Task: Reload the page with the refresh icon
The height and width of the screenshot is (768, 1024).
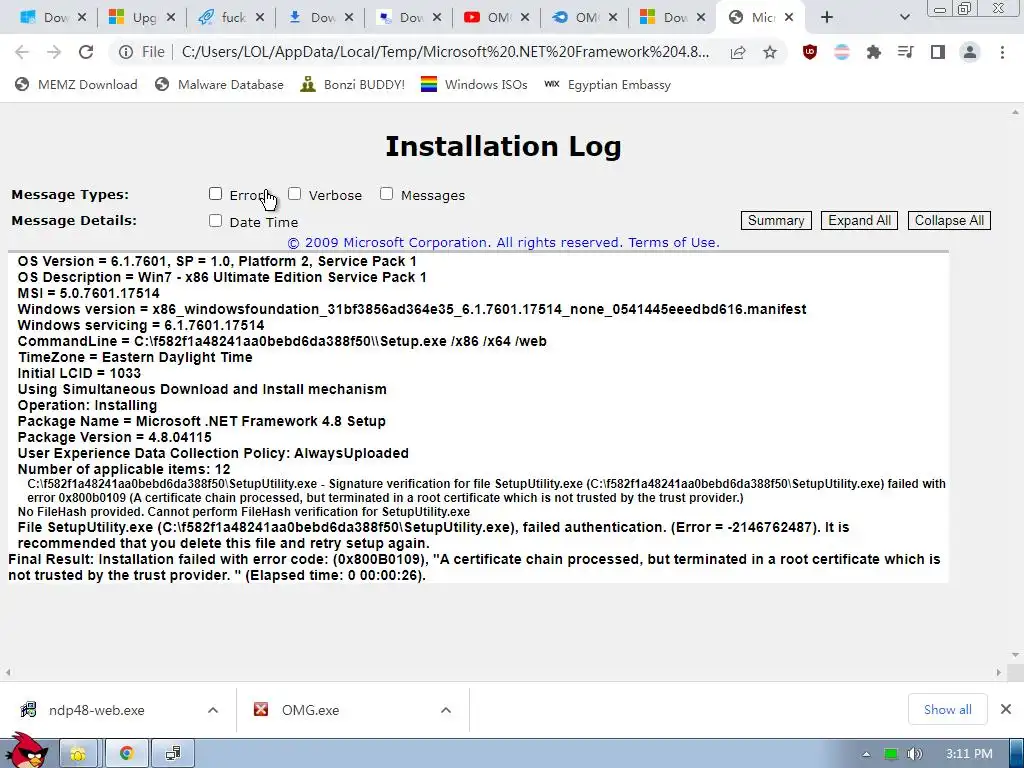Action: (x=86, y=52)
